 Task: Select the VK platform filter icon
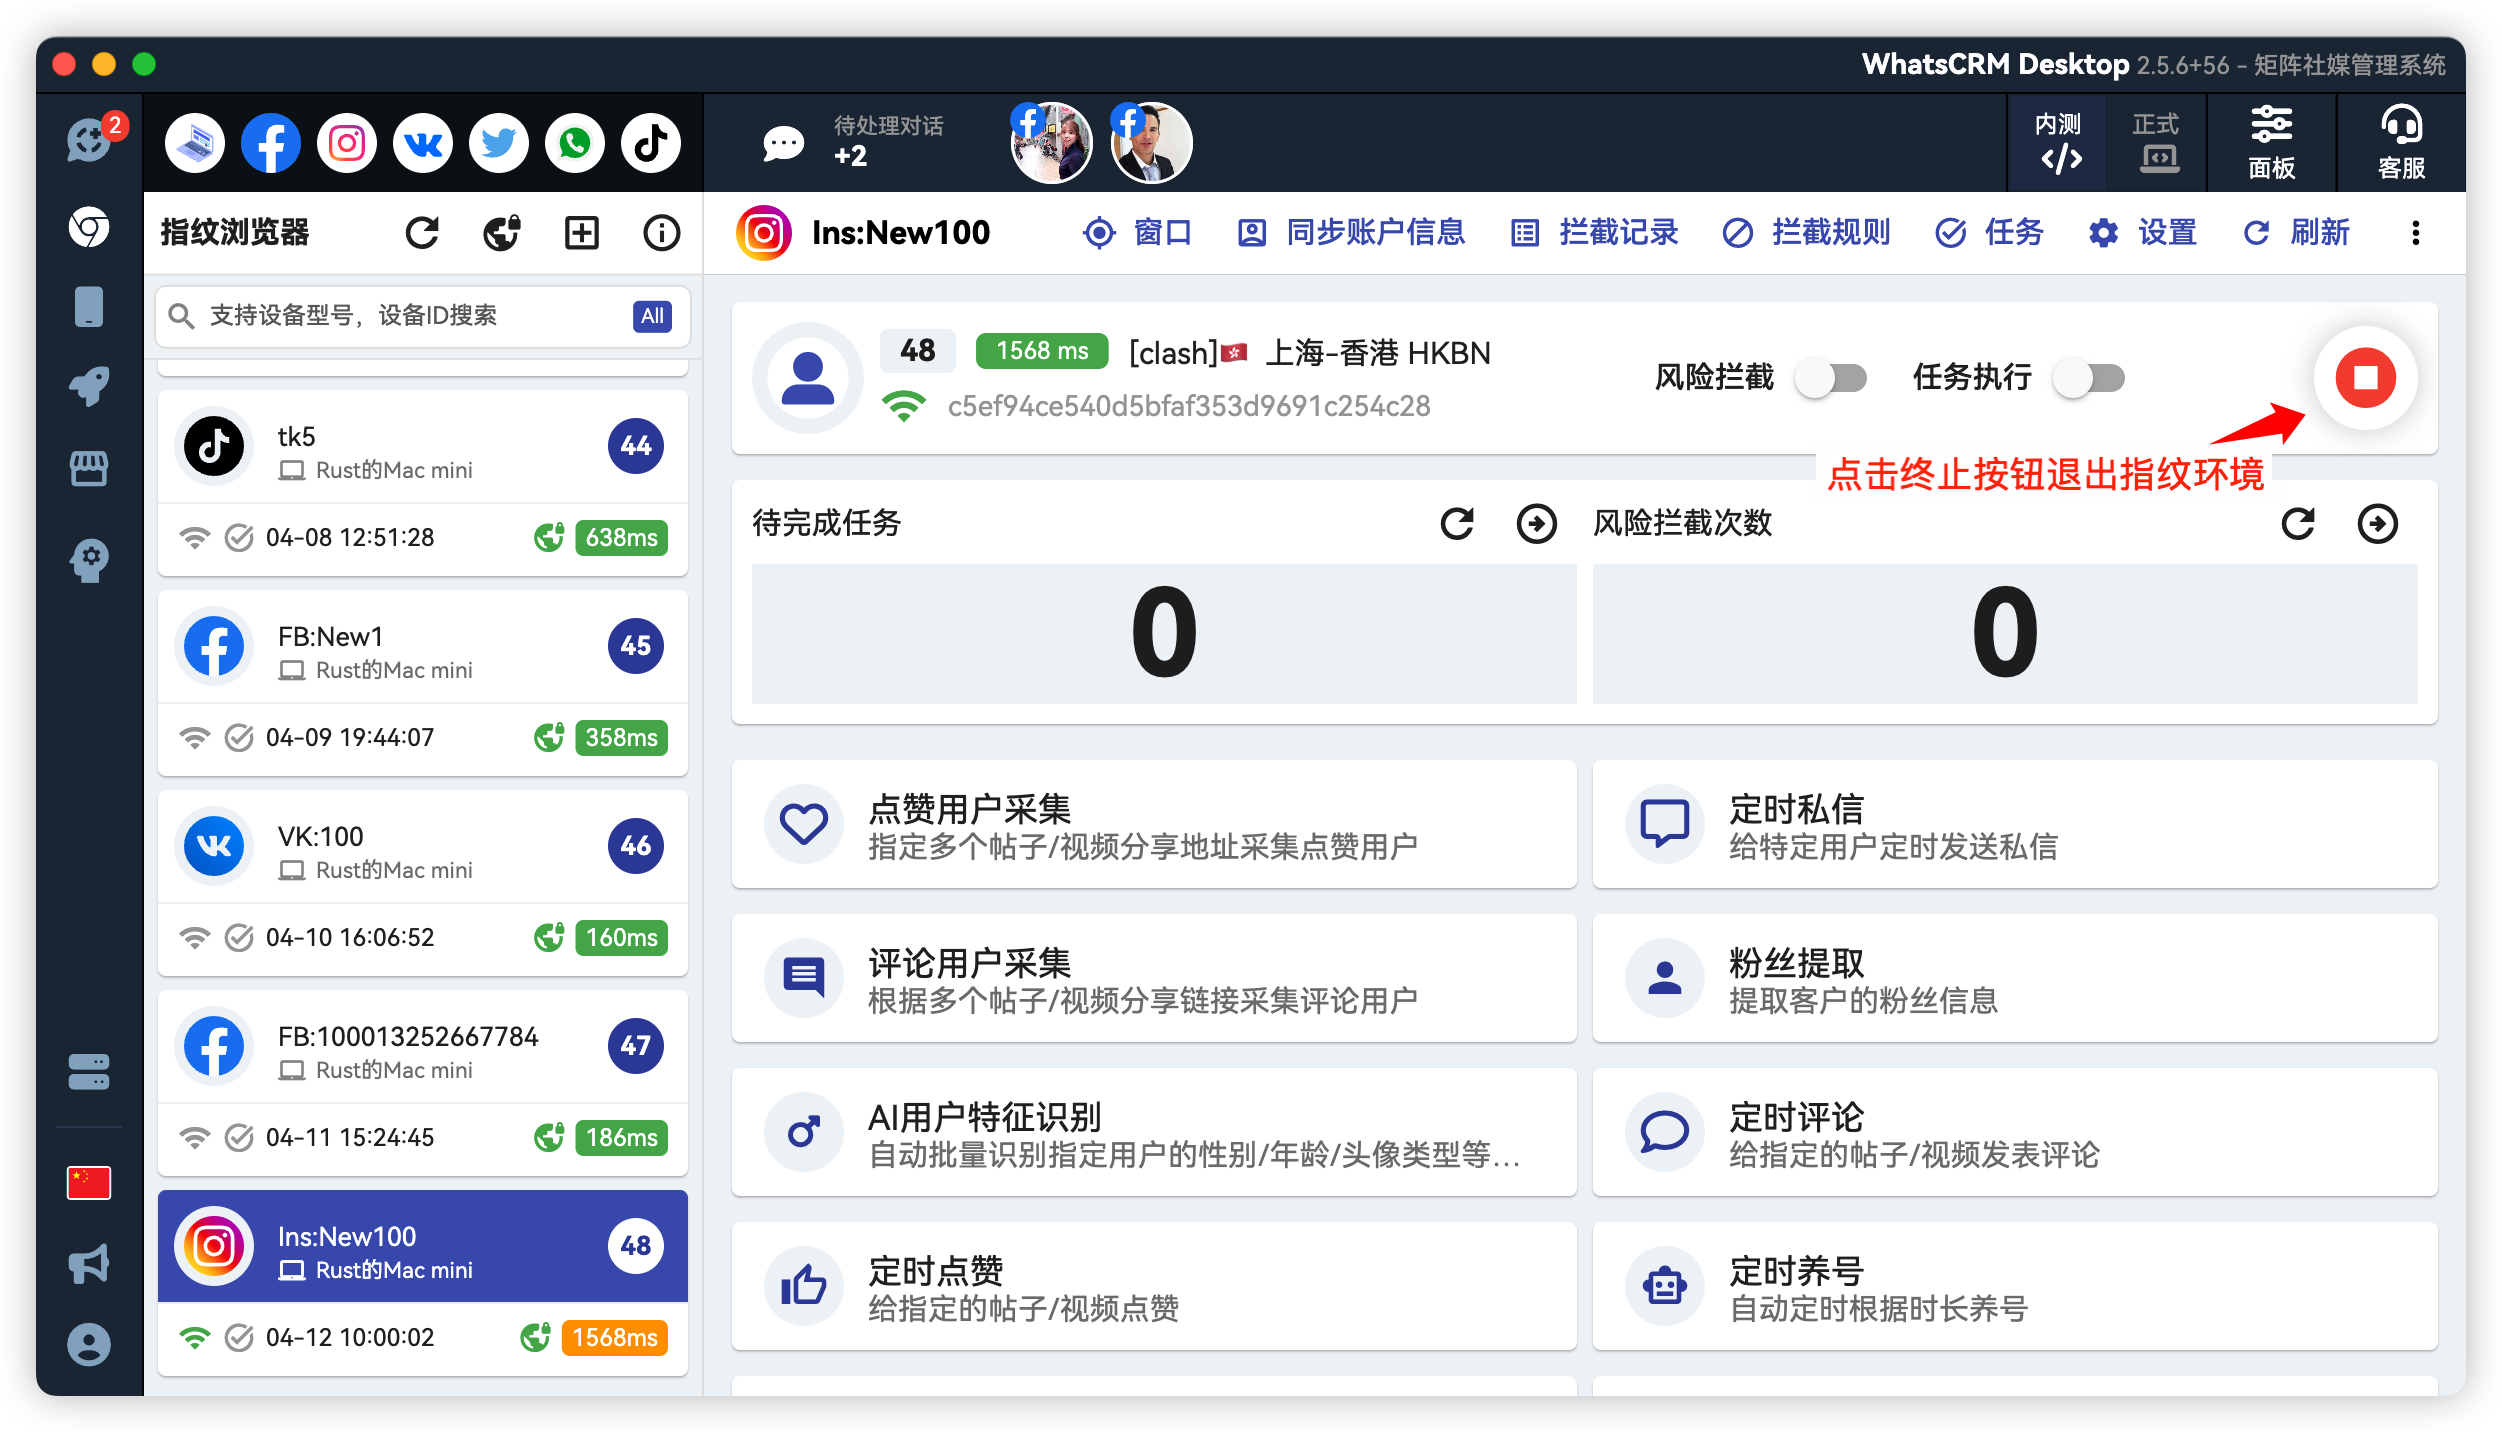click(422, 142)
